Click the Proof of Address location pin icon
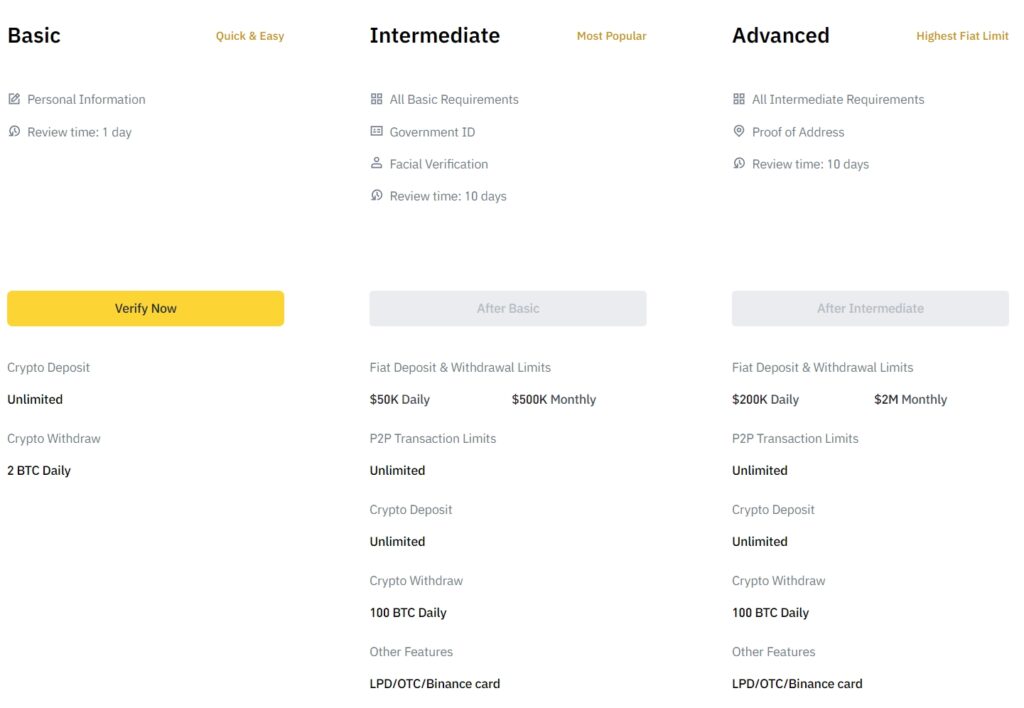1024x708 pixels. tap(739, 131)
